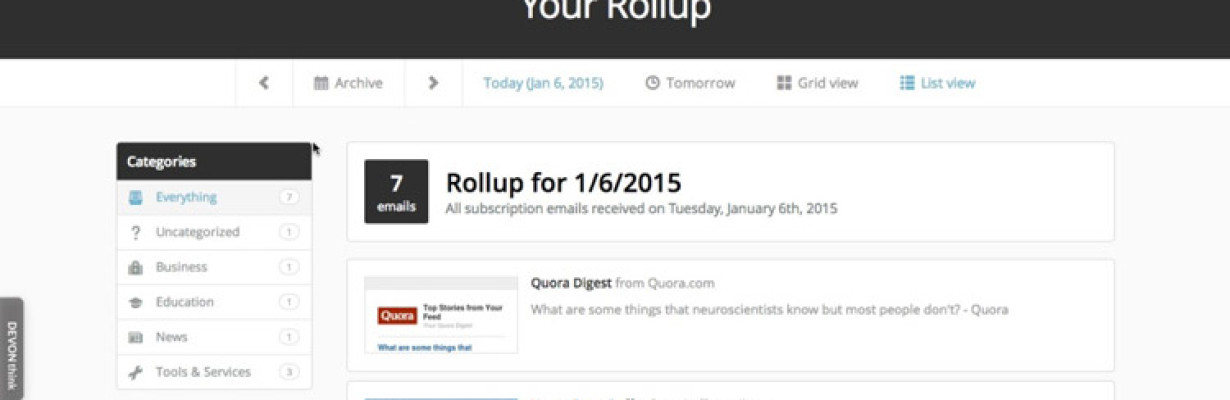Viewport: 1230px width, 400px height.
Task: Click the Tools & Services wrench icon
Action: (x=135, y=372)
